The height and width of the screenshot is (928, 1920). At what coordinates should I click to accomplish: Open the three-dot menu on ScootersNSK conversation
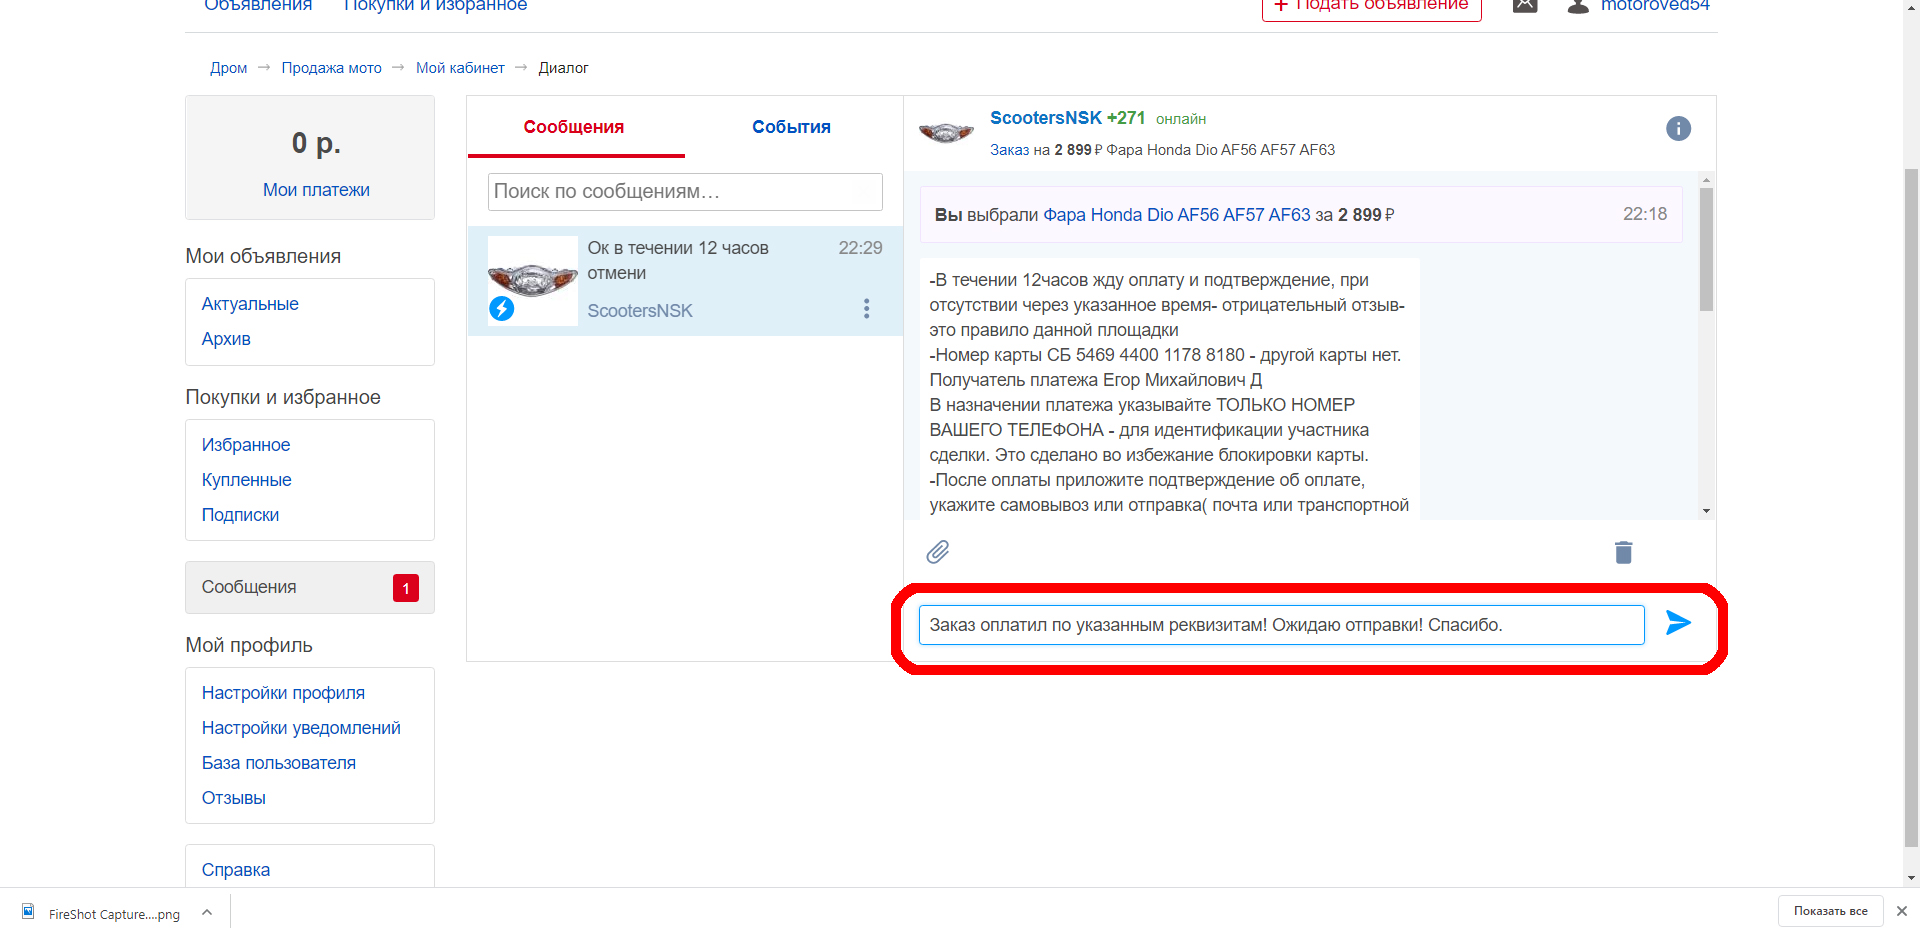(x=866, y=309)
